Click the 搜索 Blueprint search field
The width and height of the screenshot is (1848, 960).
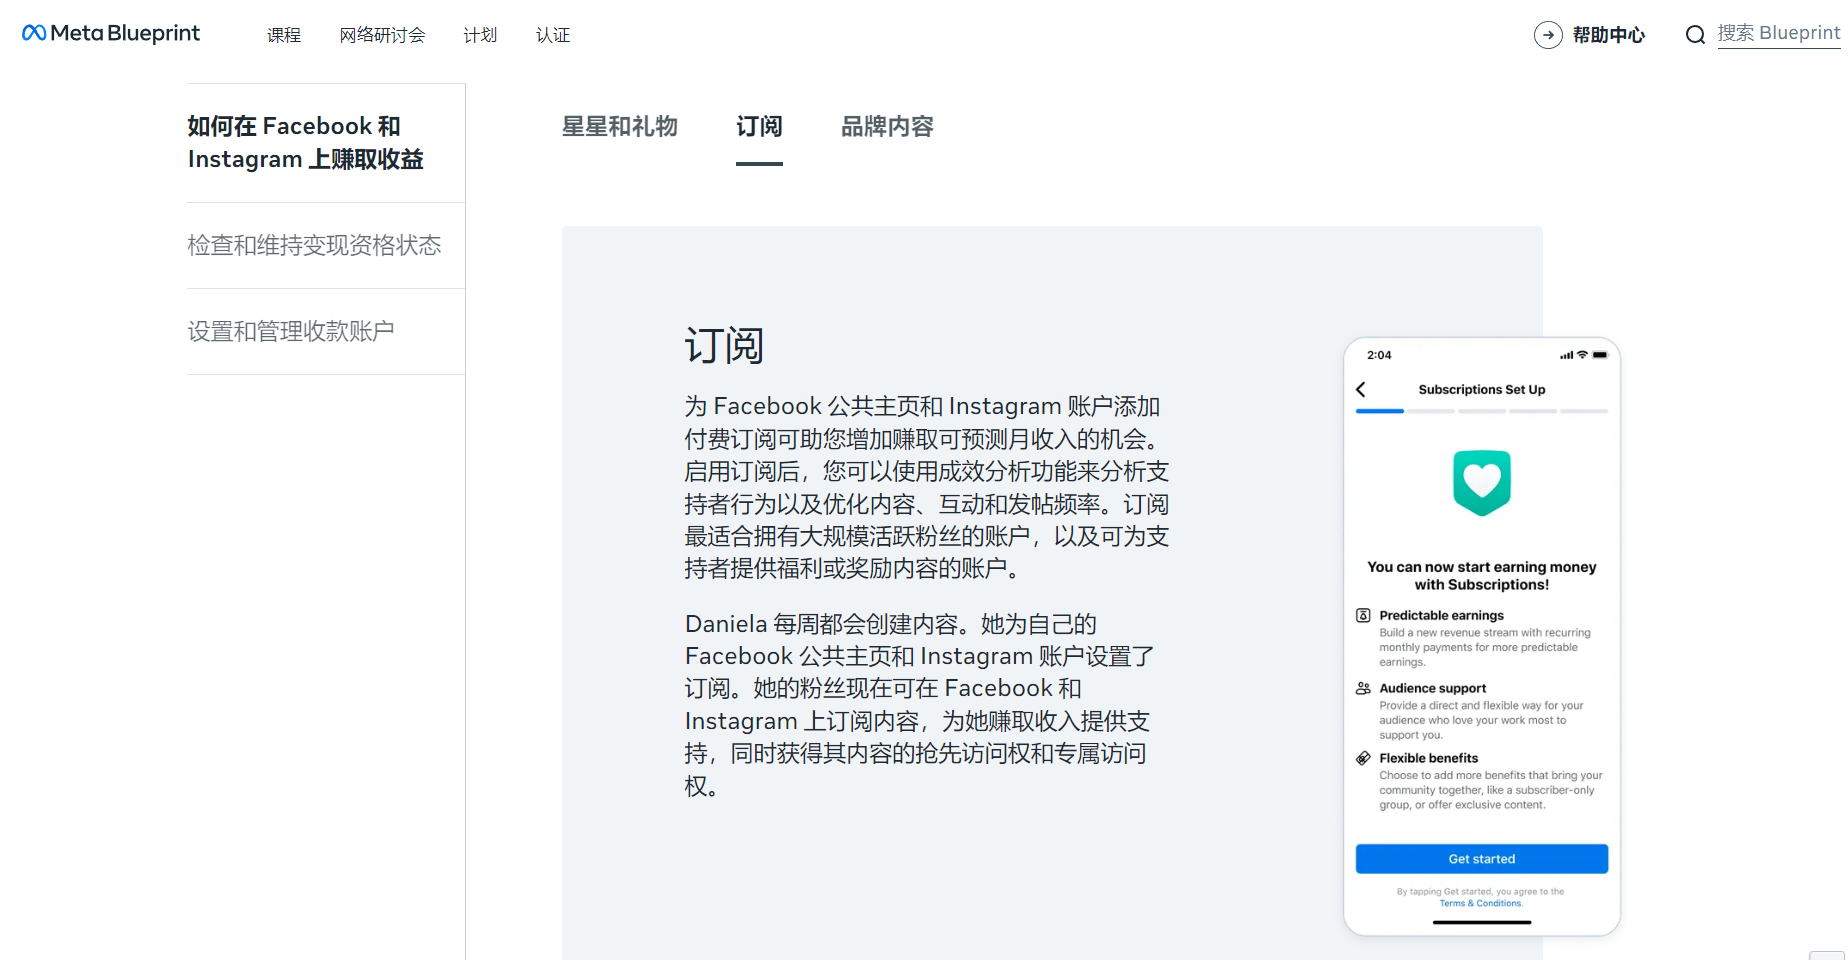(1779, 32)
